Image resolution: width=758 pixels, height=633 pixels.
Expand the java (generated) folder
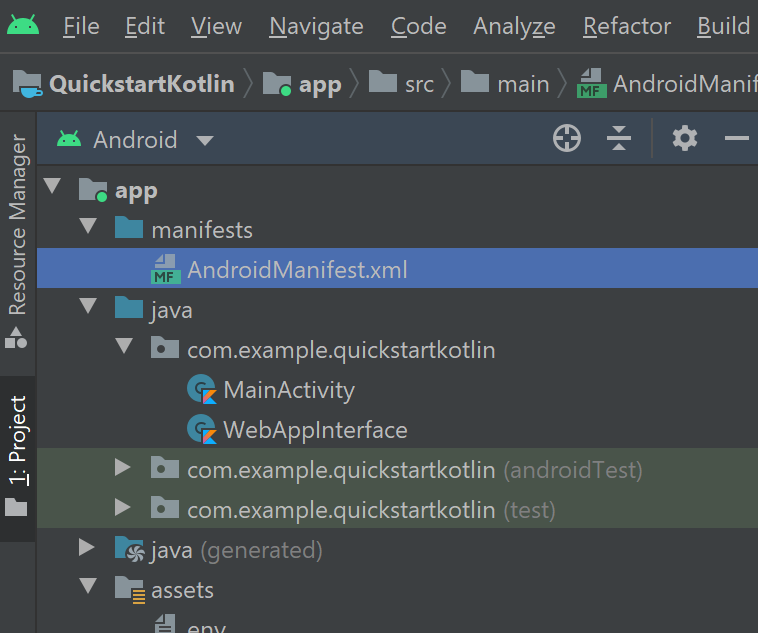coord(87,547)
